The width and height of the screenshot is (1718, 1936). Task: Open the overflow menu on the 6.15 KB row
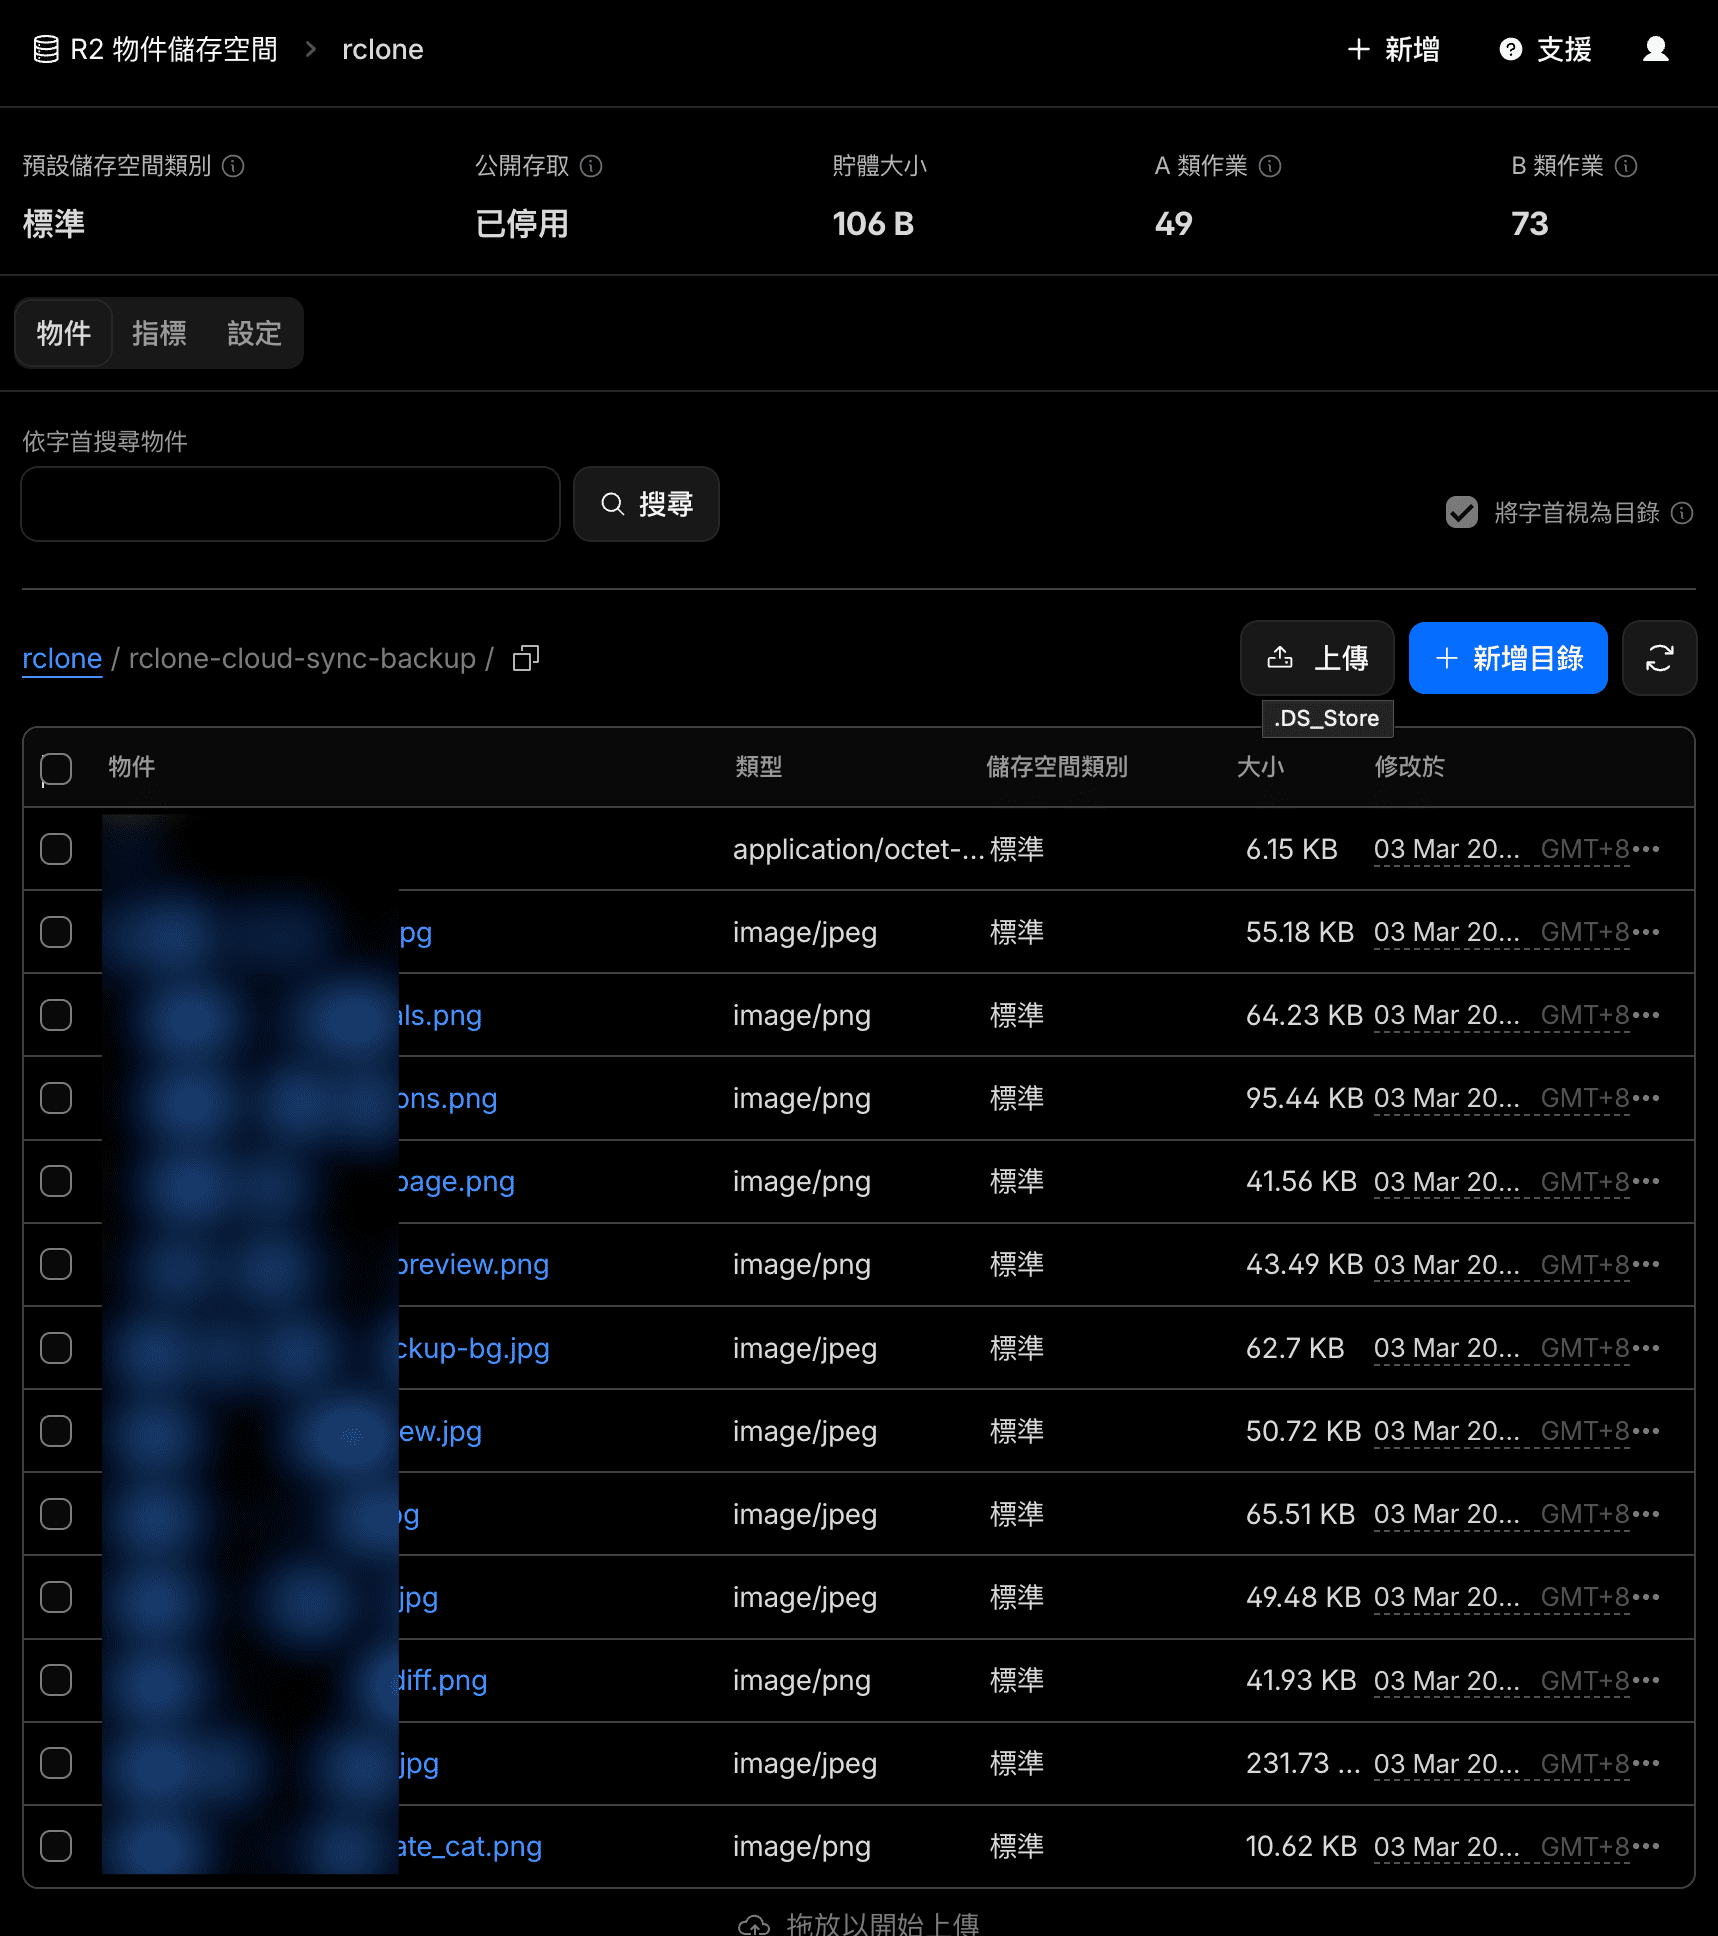(1648, 849)
